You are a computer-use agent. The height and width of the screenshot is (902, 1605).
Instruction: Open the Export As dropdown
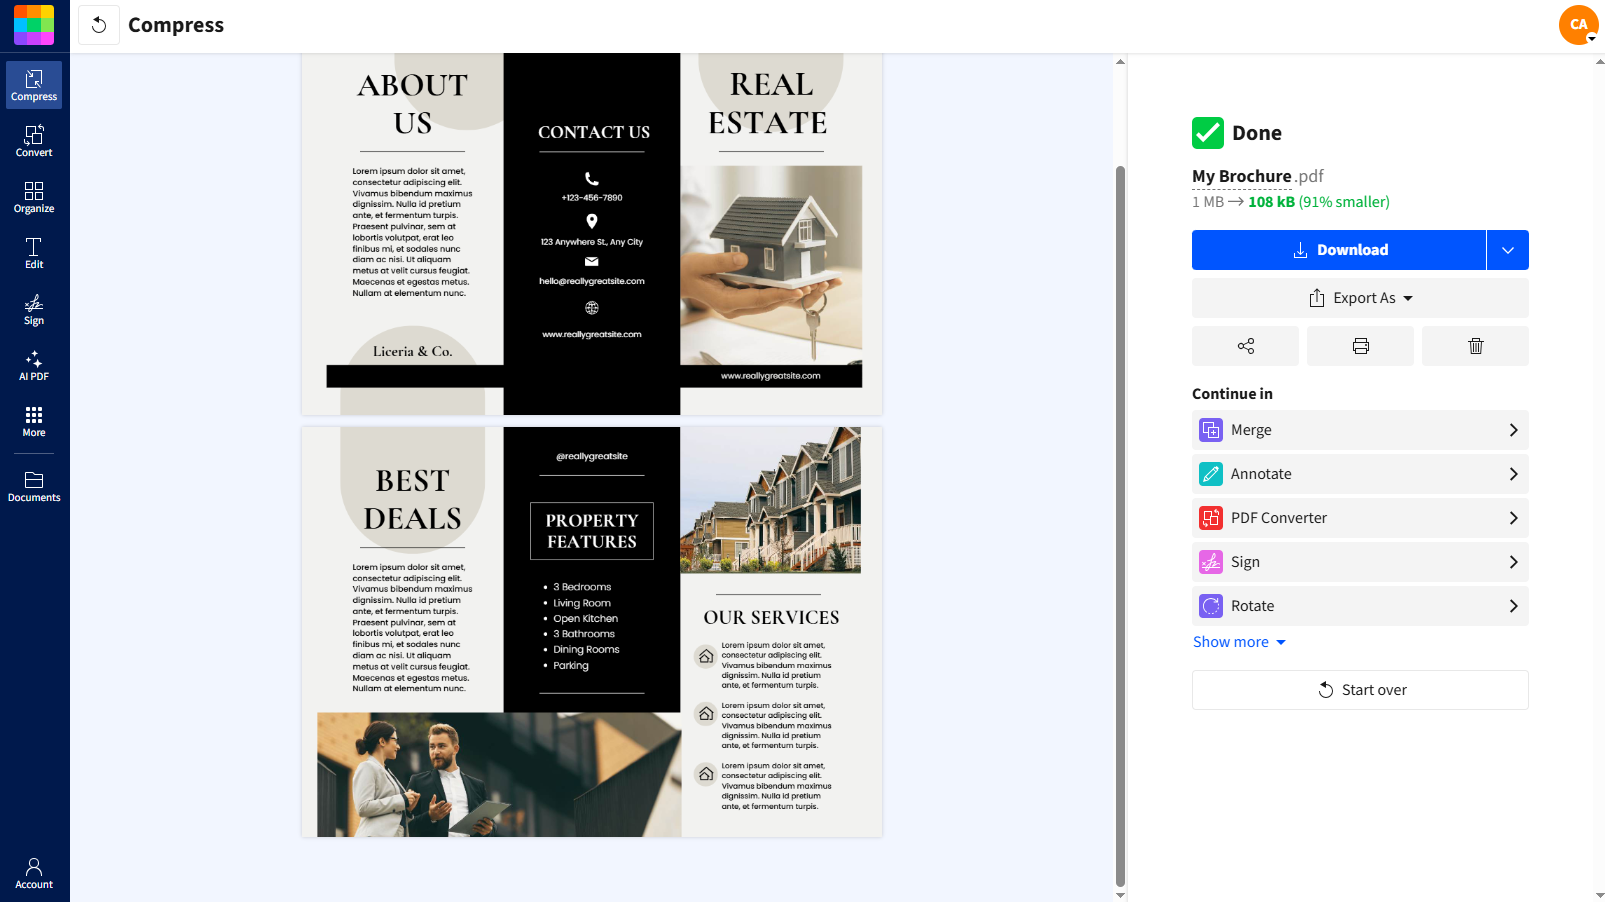[x=1359, y=297]
